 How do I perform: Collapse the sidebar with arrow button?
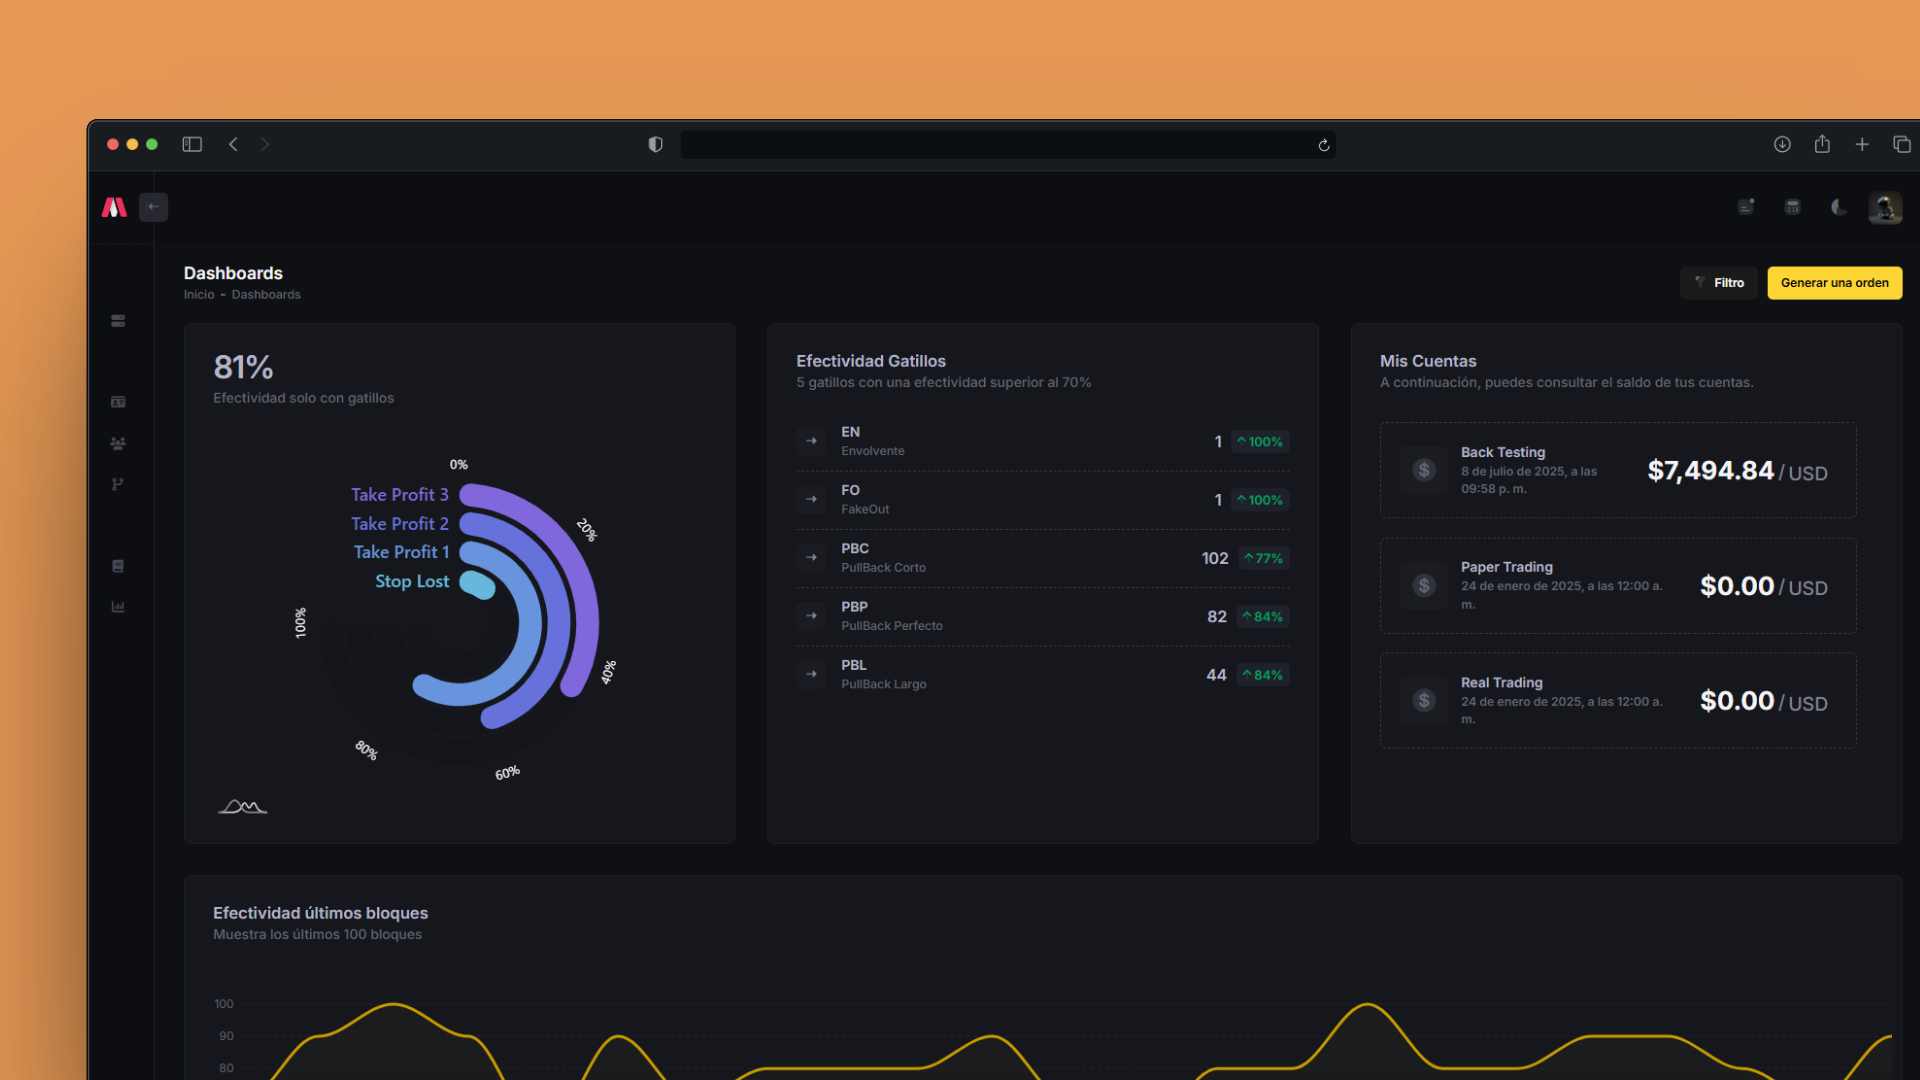pos(153,207)
